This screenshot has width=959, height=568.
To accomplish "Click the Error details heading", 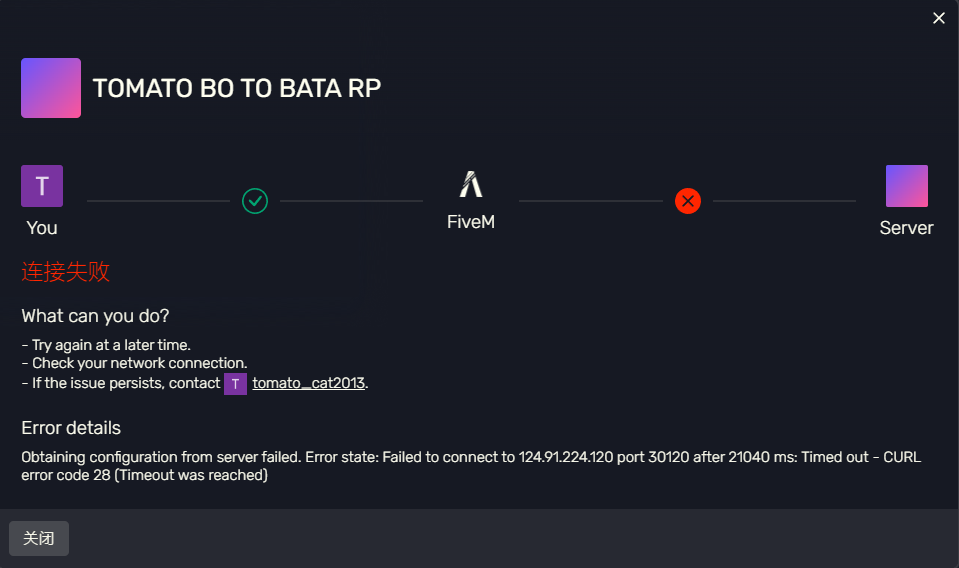I will click(x=71, y=428).
